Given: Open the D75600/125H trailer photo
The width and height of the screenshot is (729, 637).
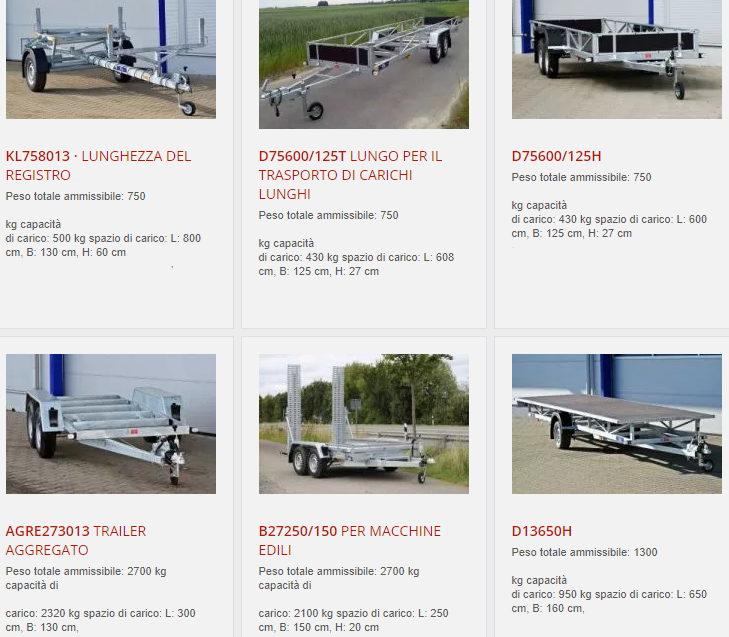Looking at the screenshot, I should 616,59.
